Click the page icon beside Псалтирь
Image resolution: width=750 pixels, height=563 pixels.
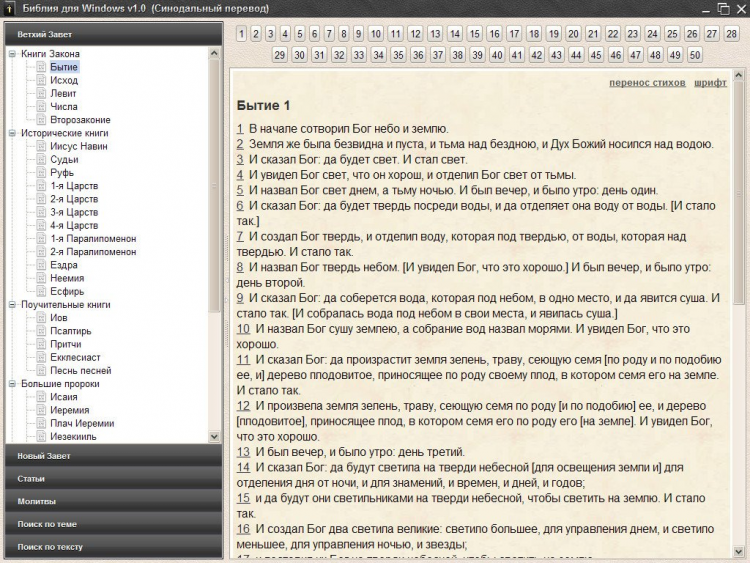(x=42, y=331)
